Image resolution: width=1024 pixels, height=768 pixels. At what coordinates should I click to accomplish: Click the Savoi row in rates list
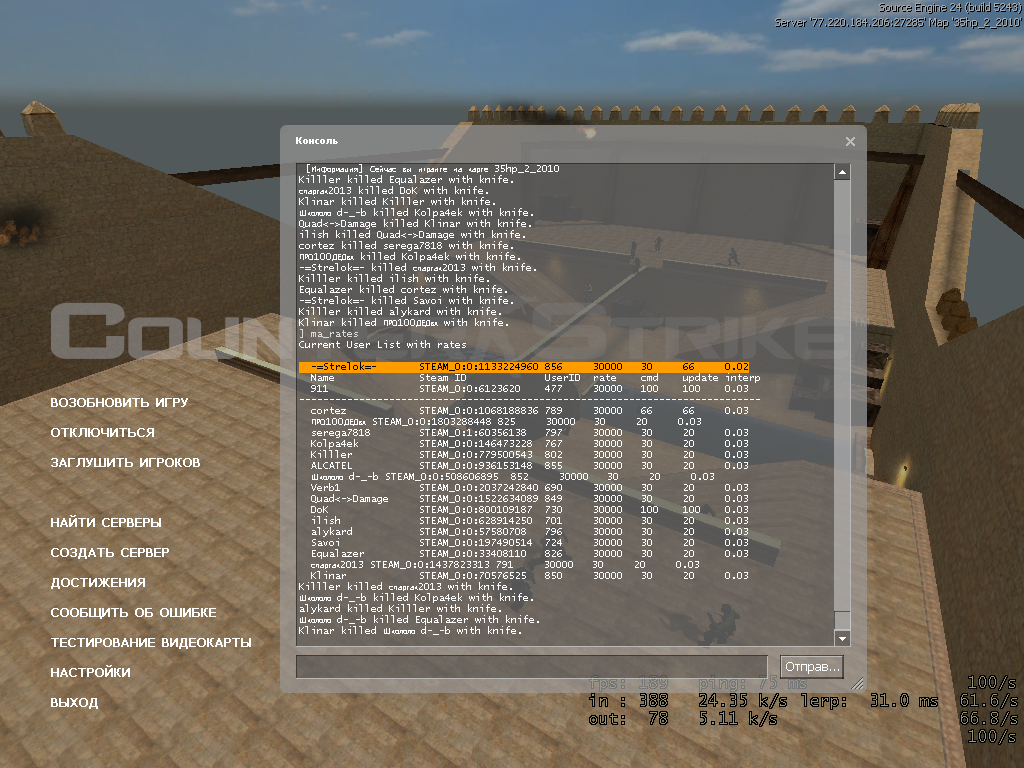pyautogui.click(x=530, y=543)
